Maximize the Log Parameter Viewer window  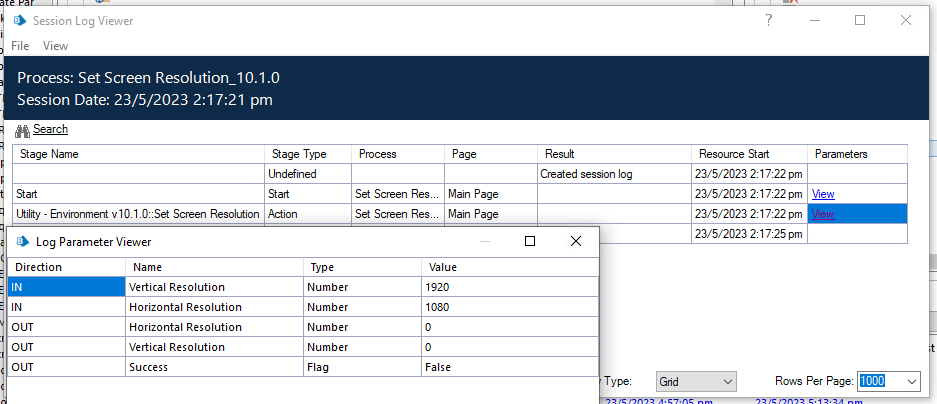[530, 241]
